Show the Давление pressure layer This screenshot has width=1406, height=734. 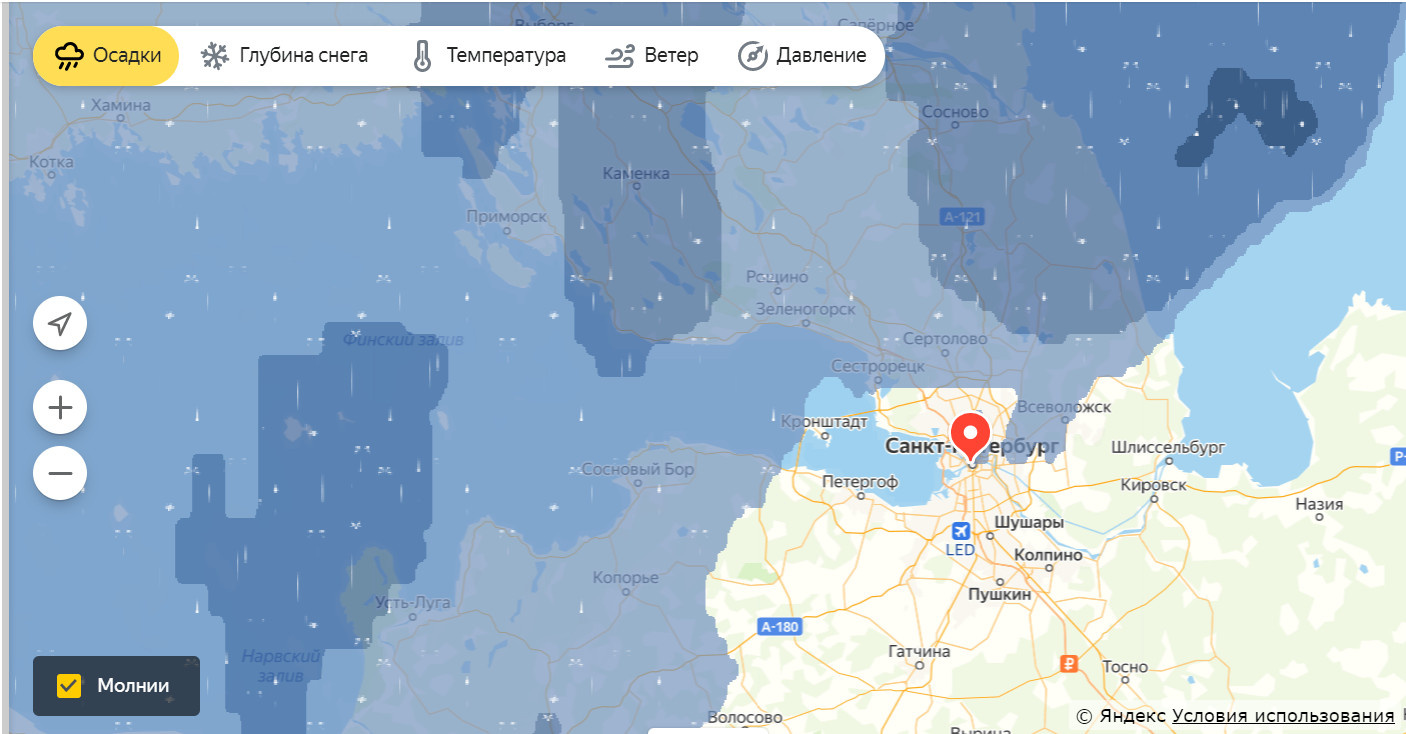[803, 55]
